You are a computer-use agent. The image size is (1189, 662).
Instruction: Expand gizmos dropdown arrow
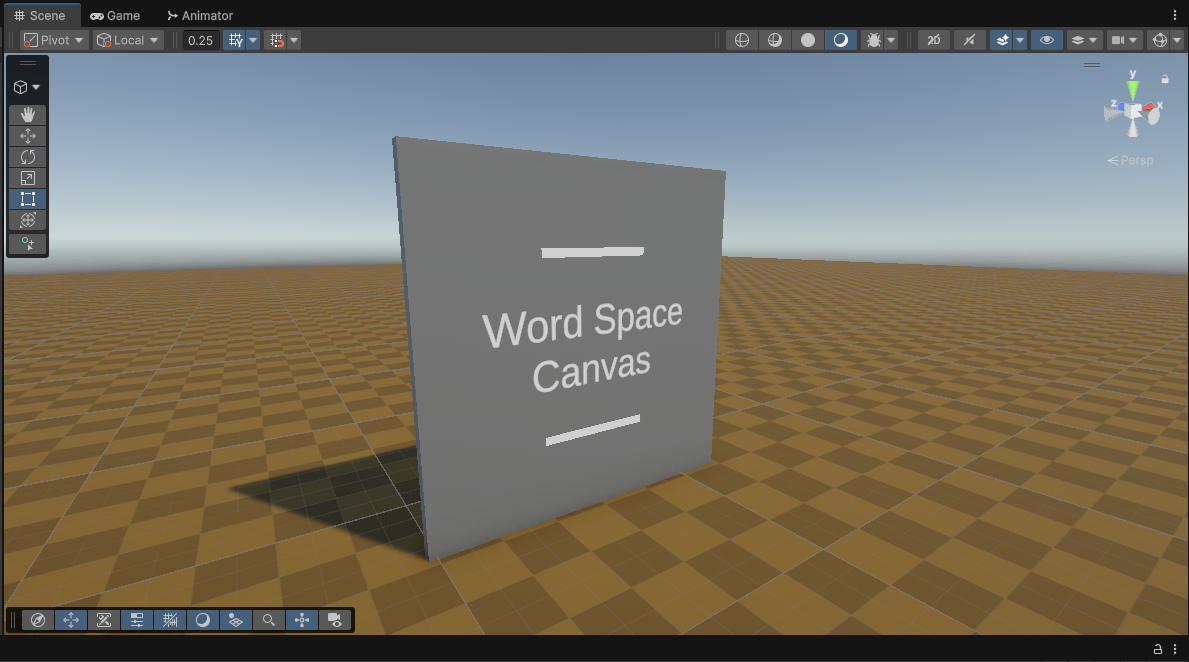click(1177, 40)
